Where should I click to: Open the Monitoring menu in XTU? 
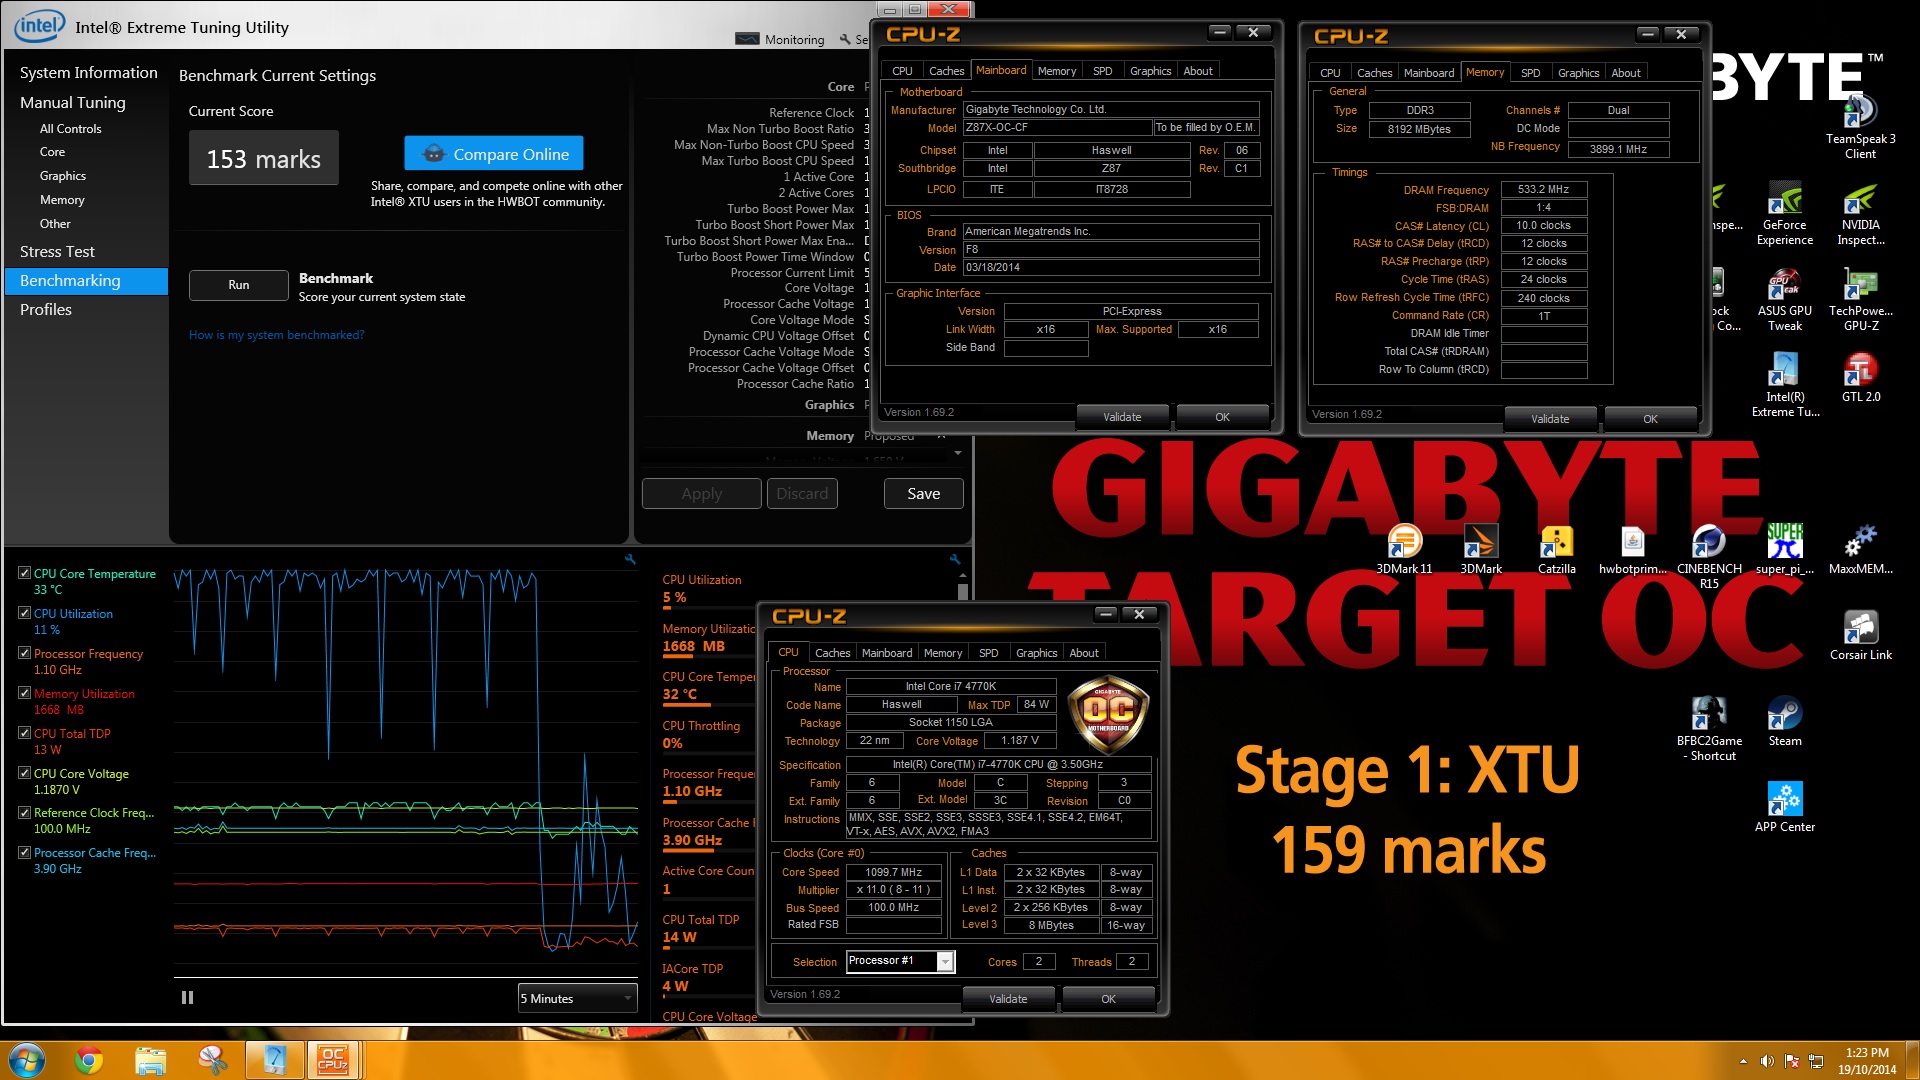pyautogui.click(x=780, y=39)
